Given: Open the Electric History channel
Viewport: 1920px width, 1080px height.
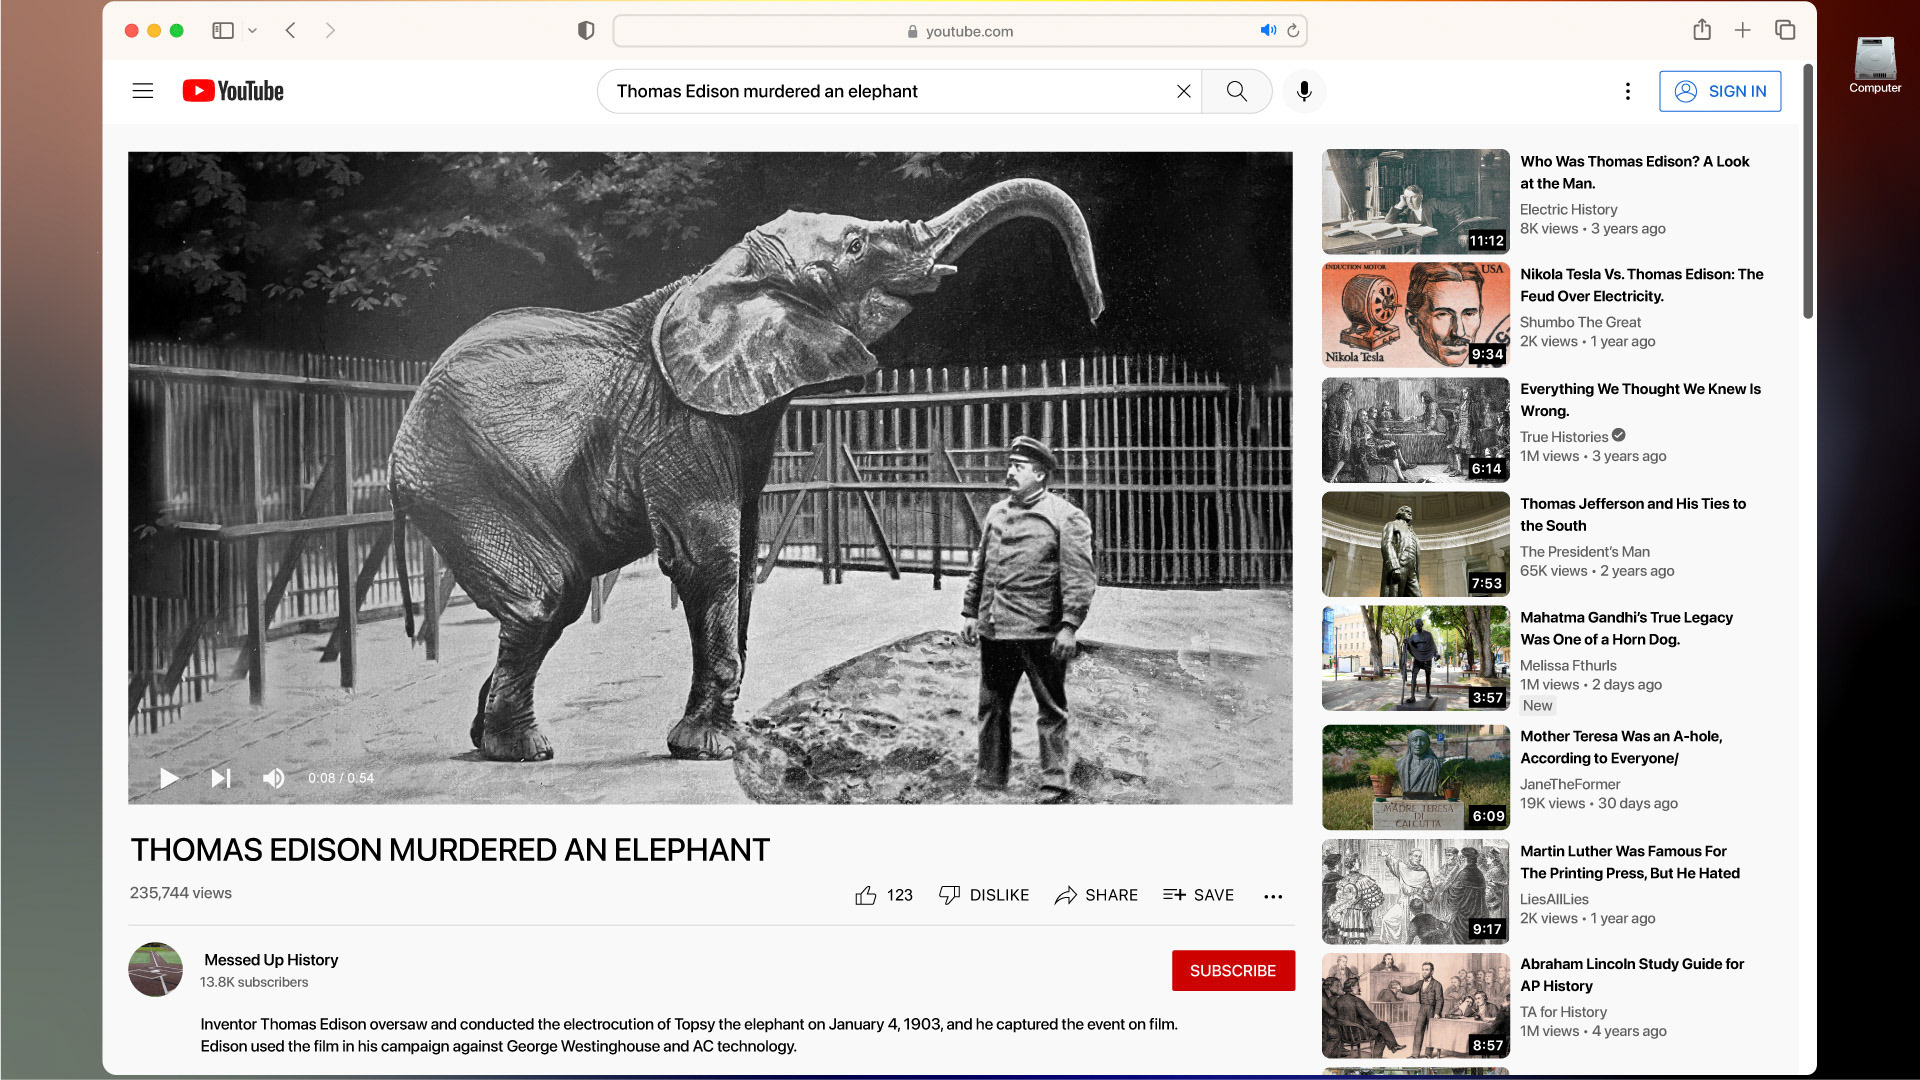Looking at the screenshot, I should [x=1568, y=209].
